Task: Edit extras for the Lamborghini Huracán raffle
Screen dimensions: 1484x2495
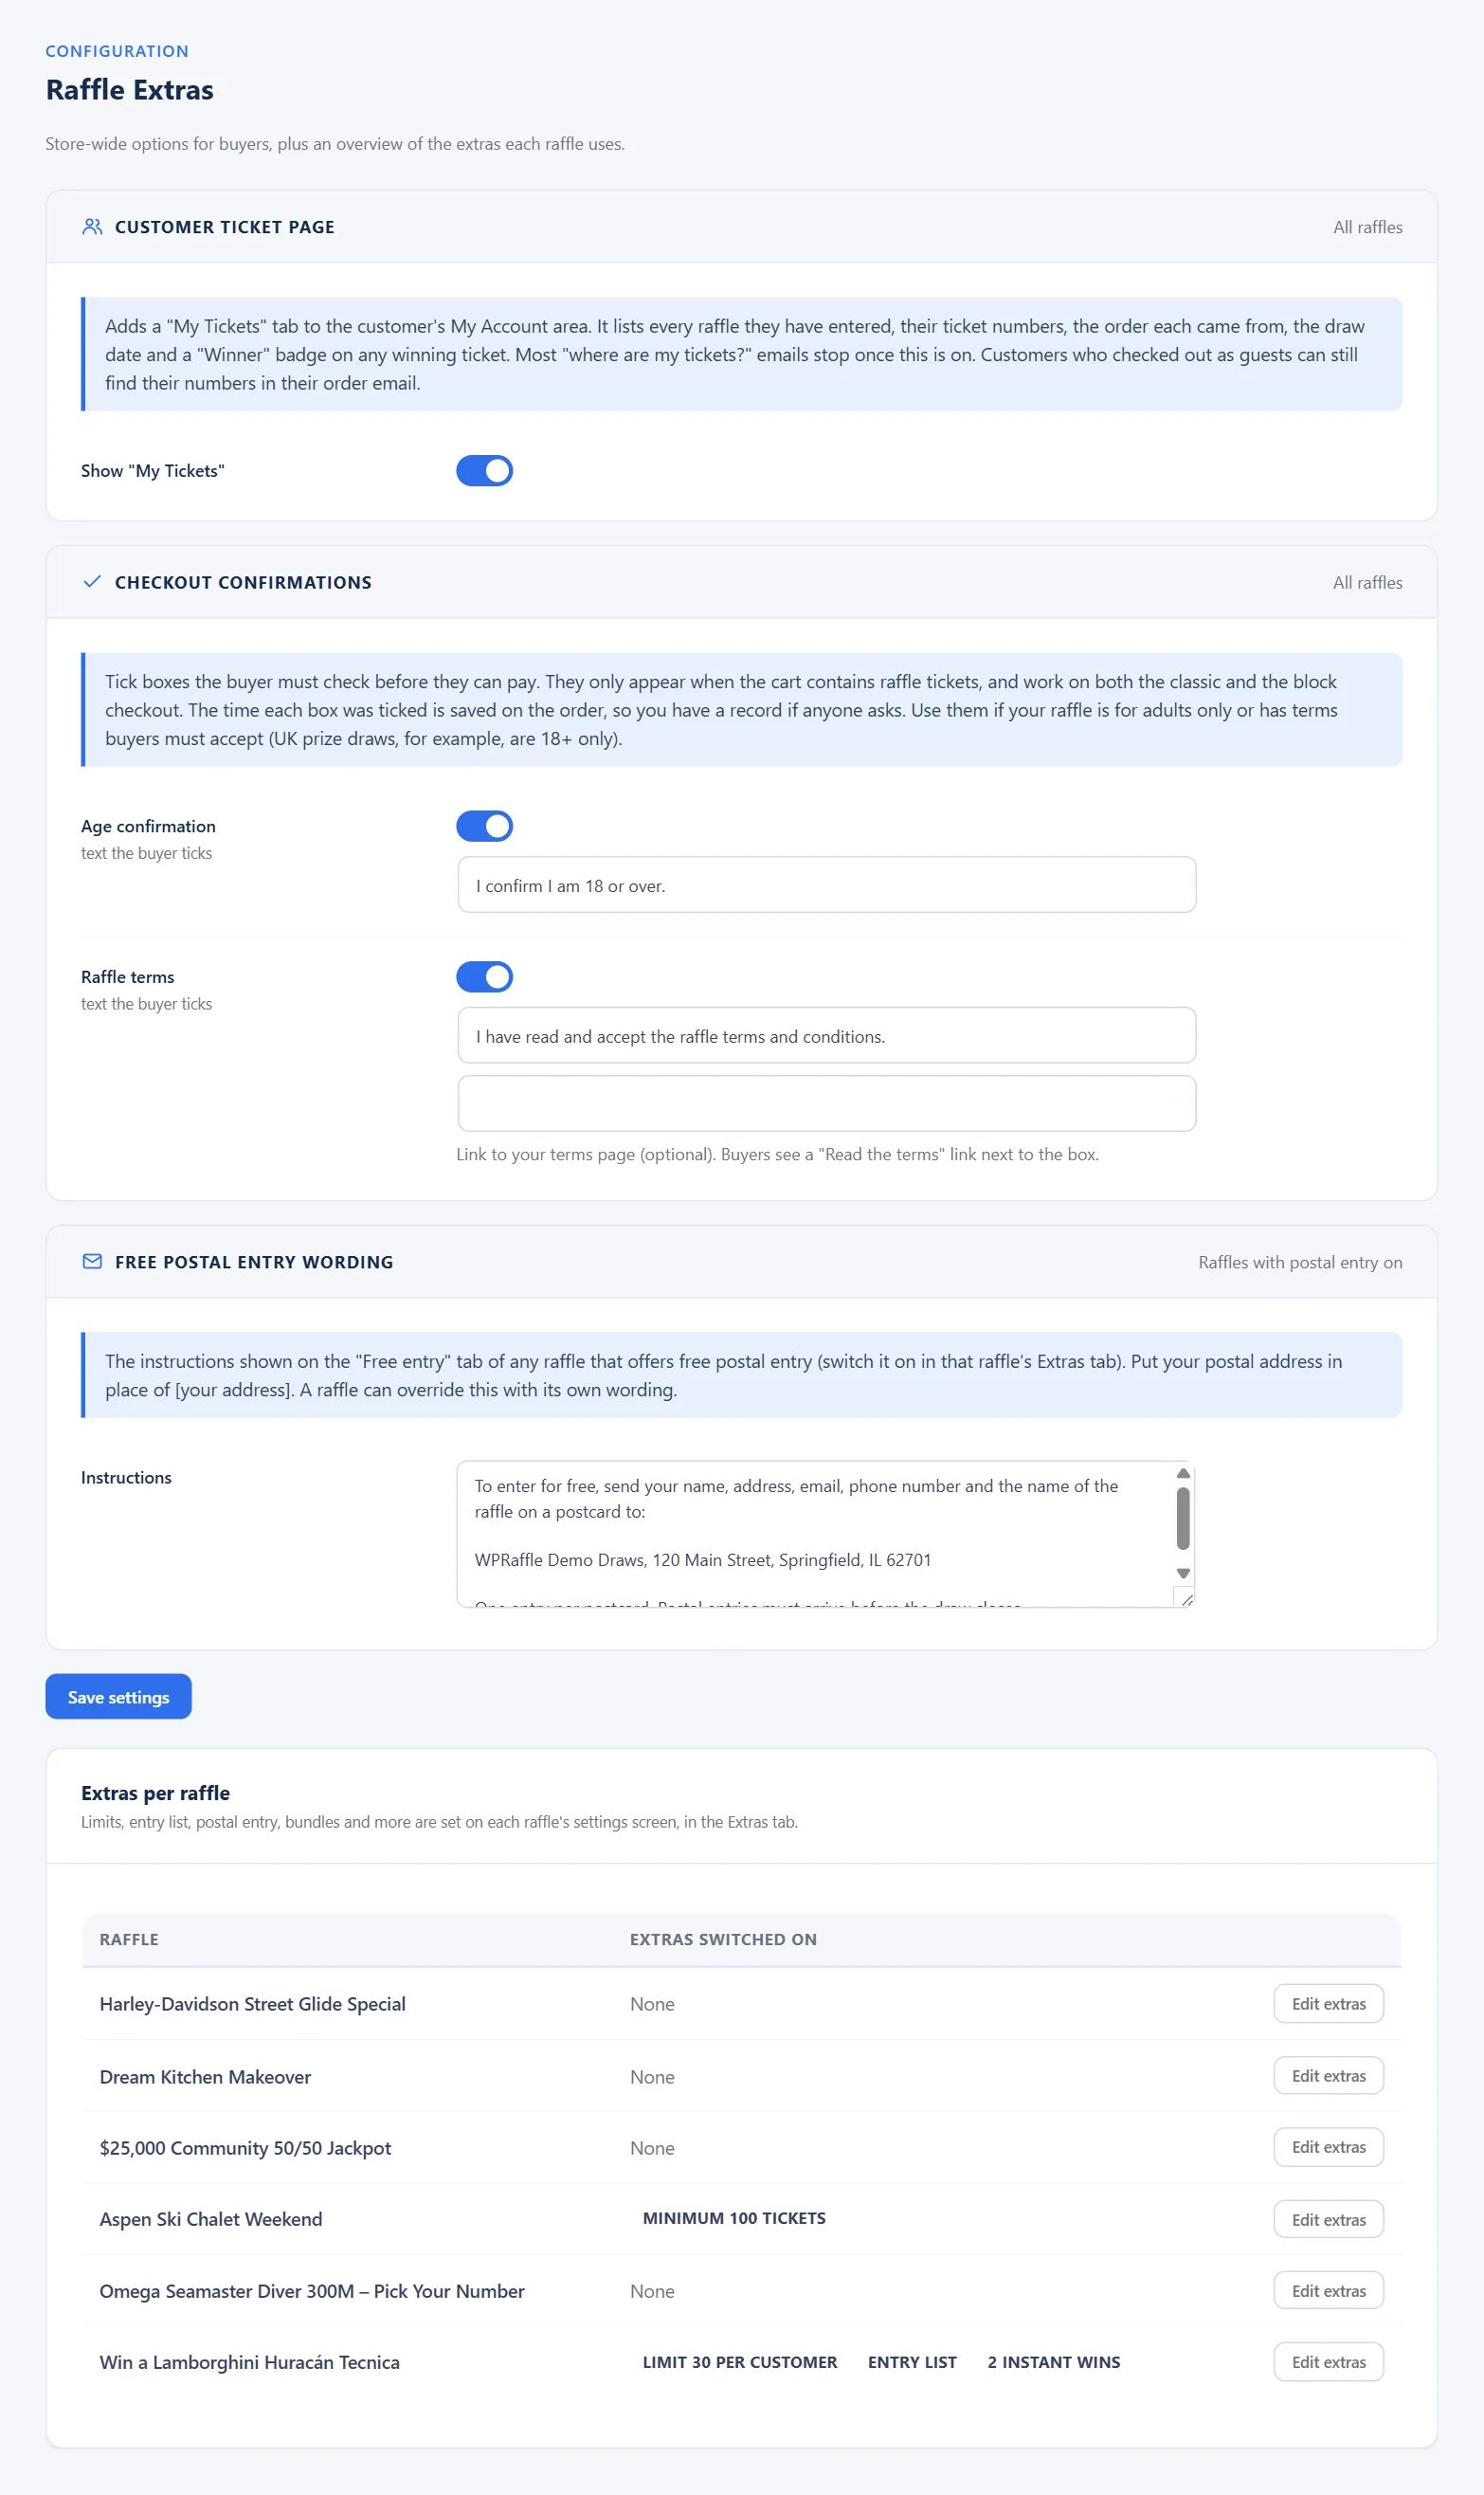Action: click(1328, 2362)
